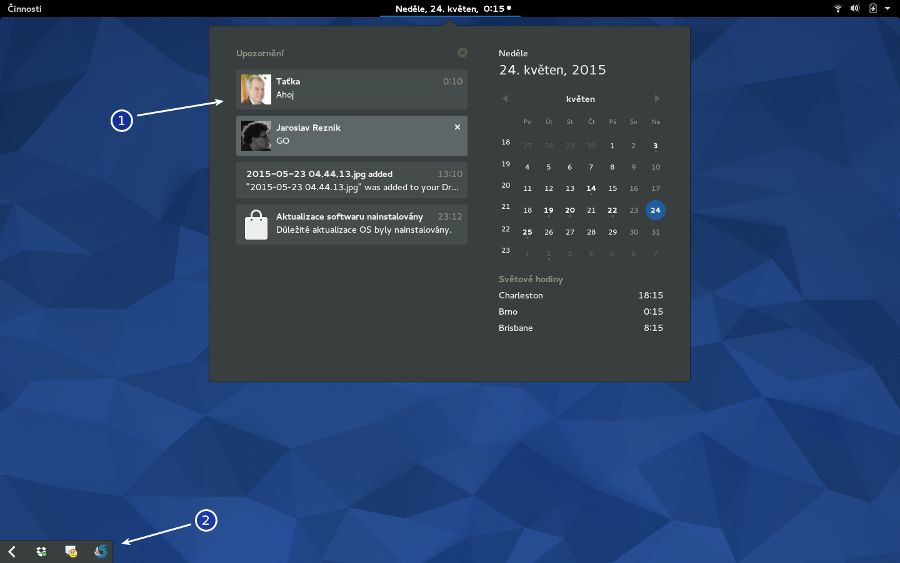Click the Wi-Fi status icon
The width and height of the screenshot is (900, 563).
[837, 8]
